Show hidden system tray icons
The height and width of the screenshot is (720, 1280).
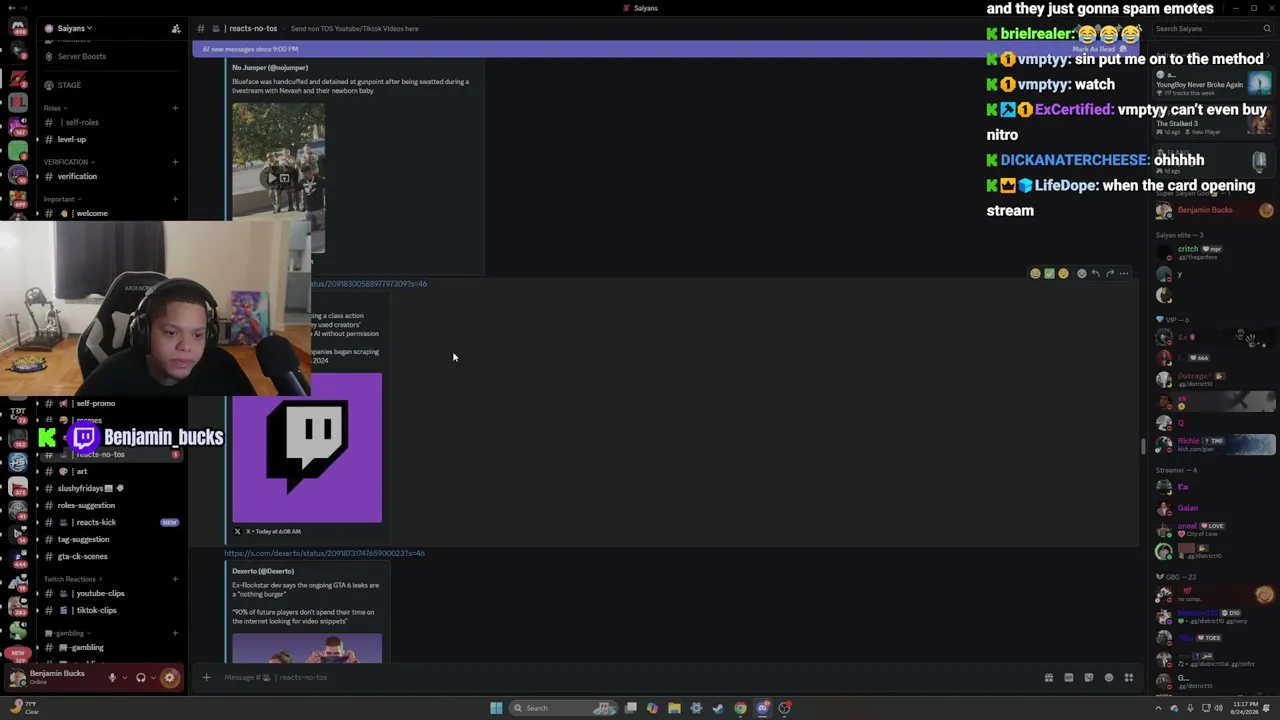[x=1159, y=708]
